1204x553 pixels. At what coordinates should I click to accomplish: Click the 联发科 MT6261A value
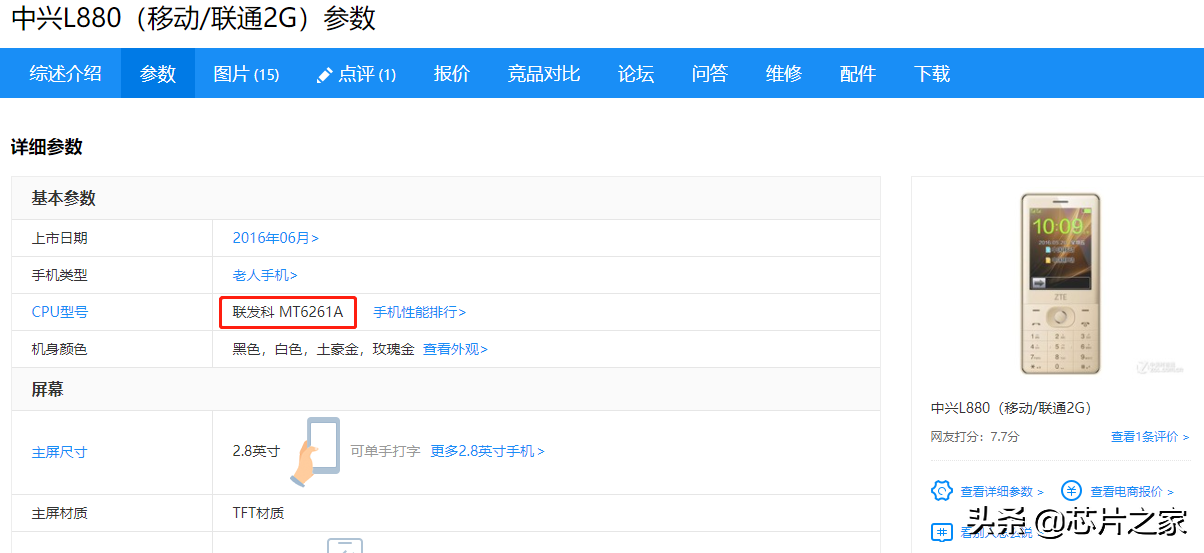point(288,312)
